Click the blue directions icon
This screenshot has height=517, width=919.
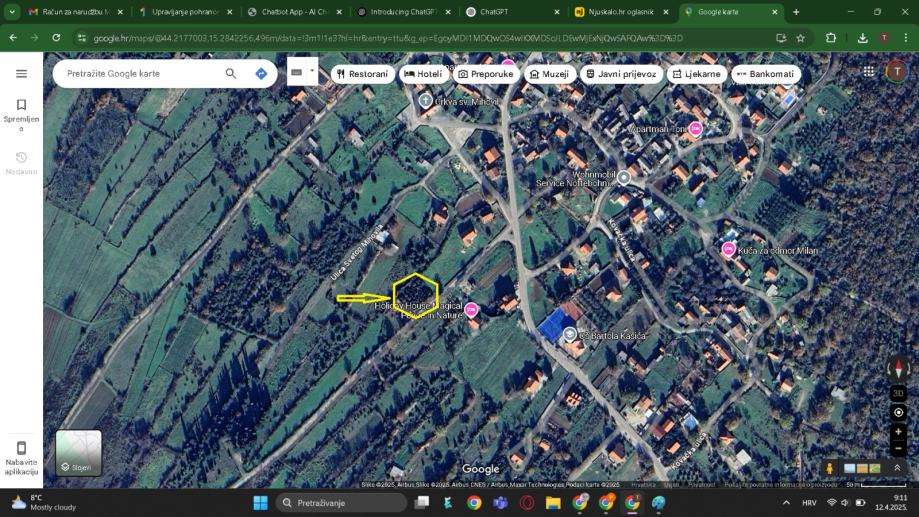pos(261,73)
